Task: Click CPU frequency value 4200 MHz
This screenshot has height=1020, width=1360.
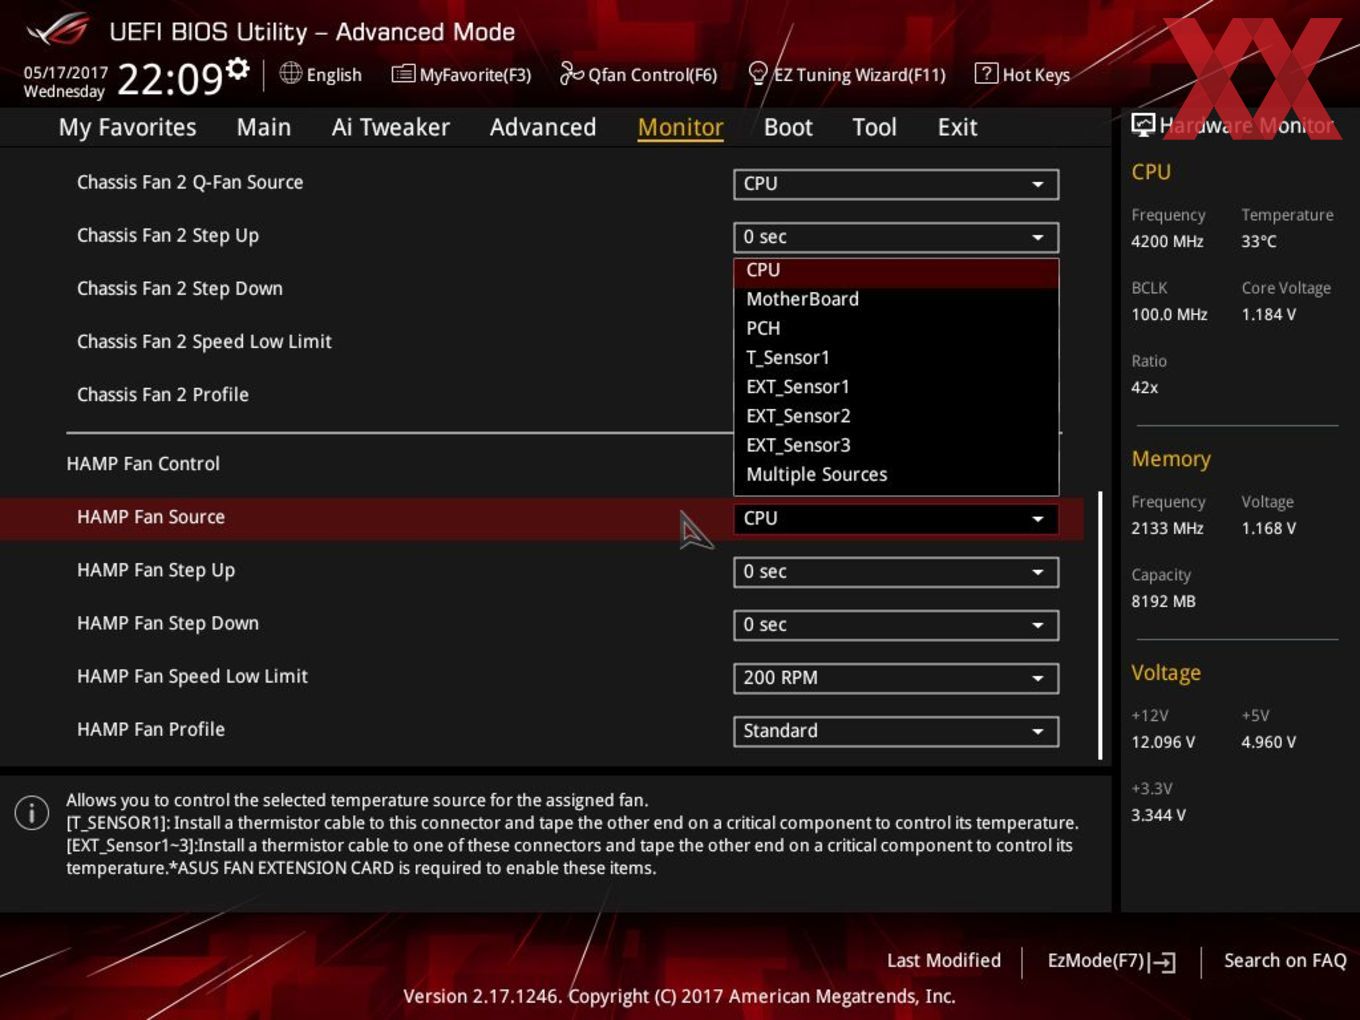Action: coord(1167,241)
